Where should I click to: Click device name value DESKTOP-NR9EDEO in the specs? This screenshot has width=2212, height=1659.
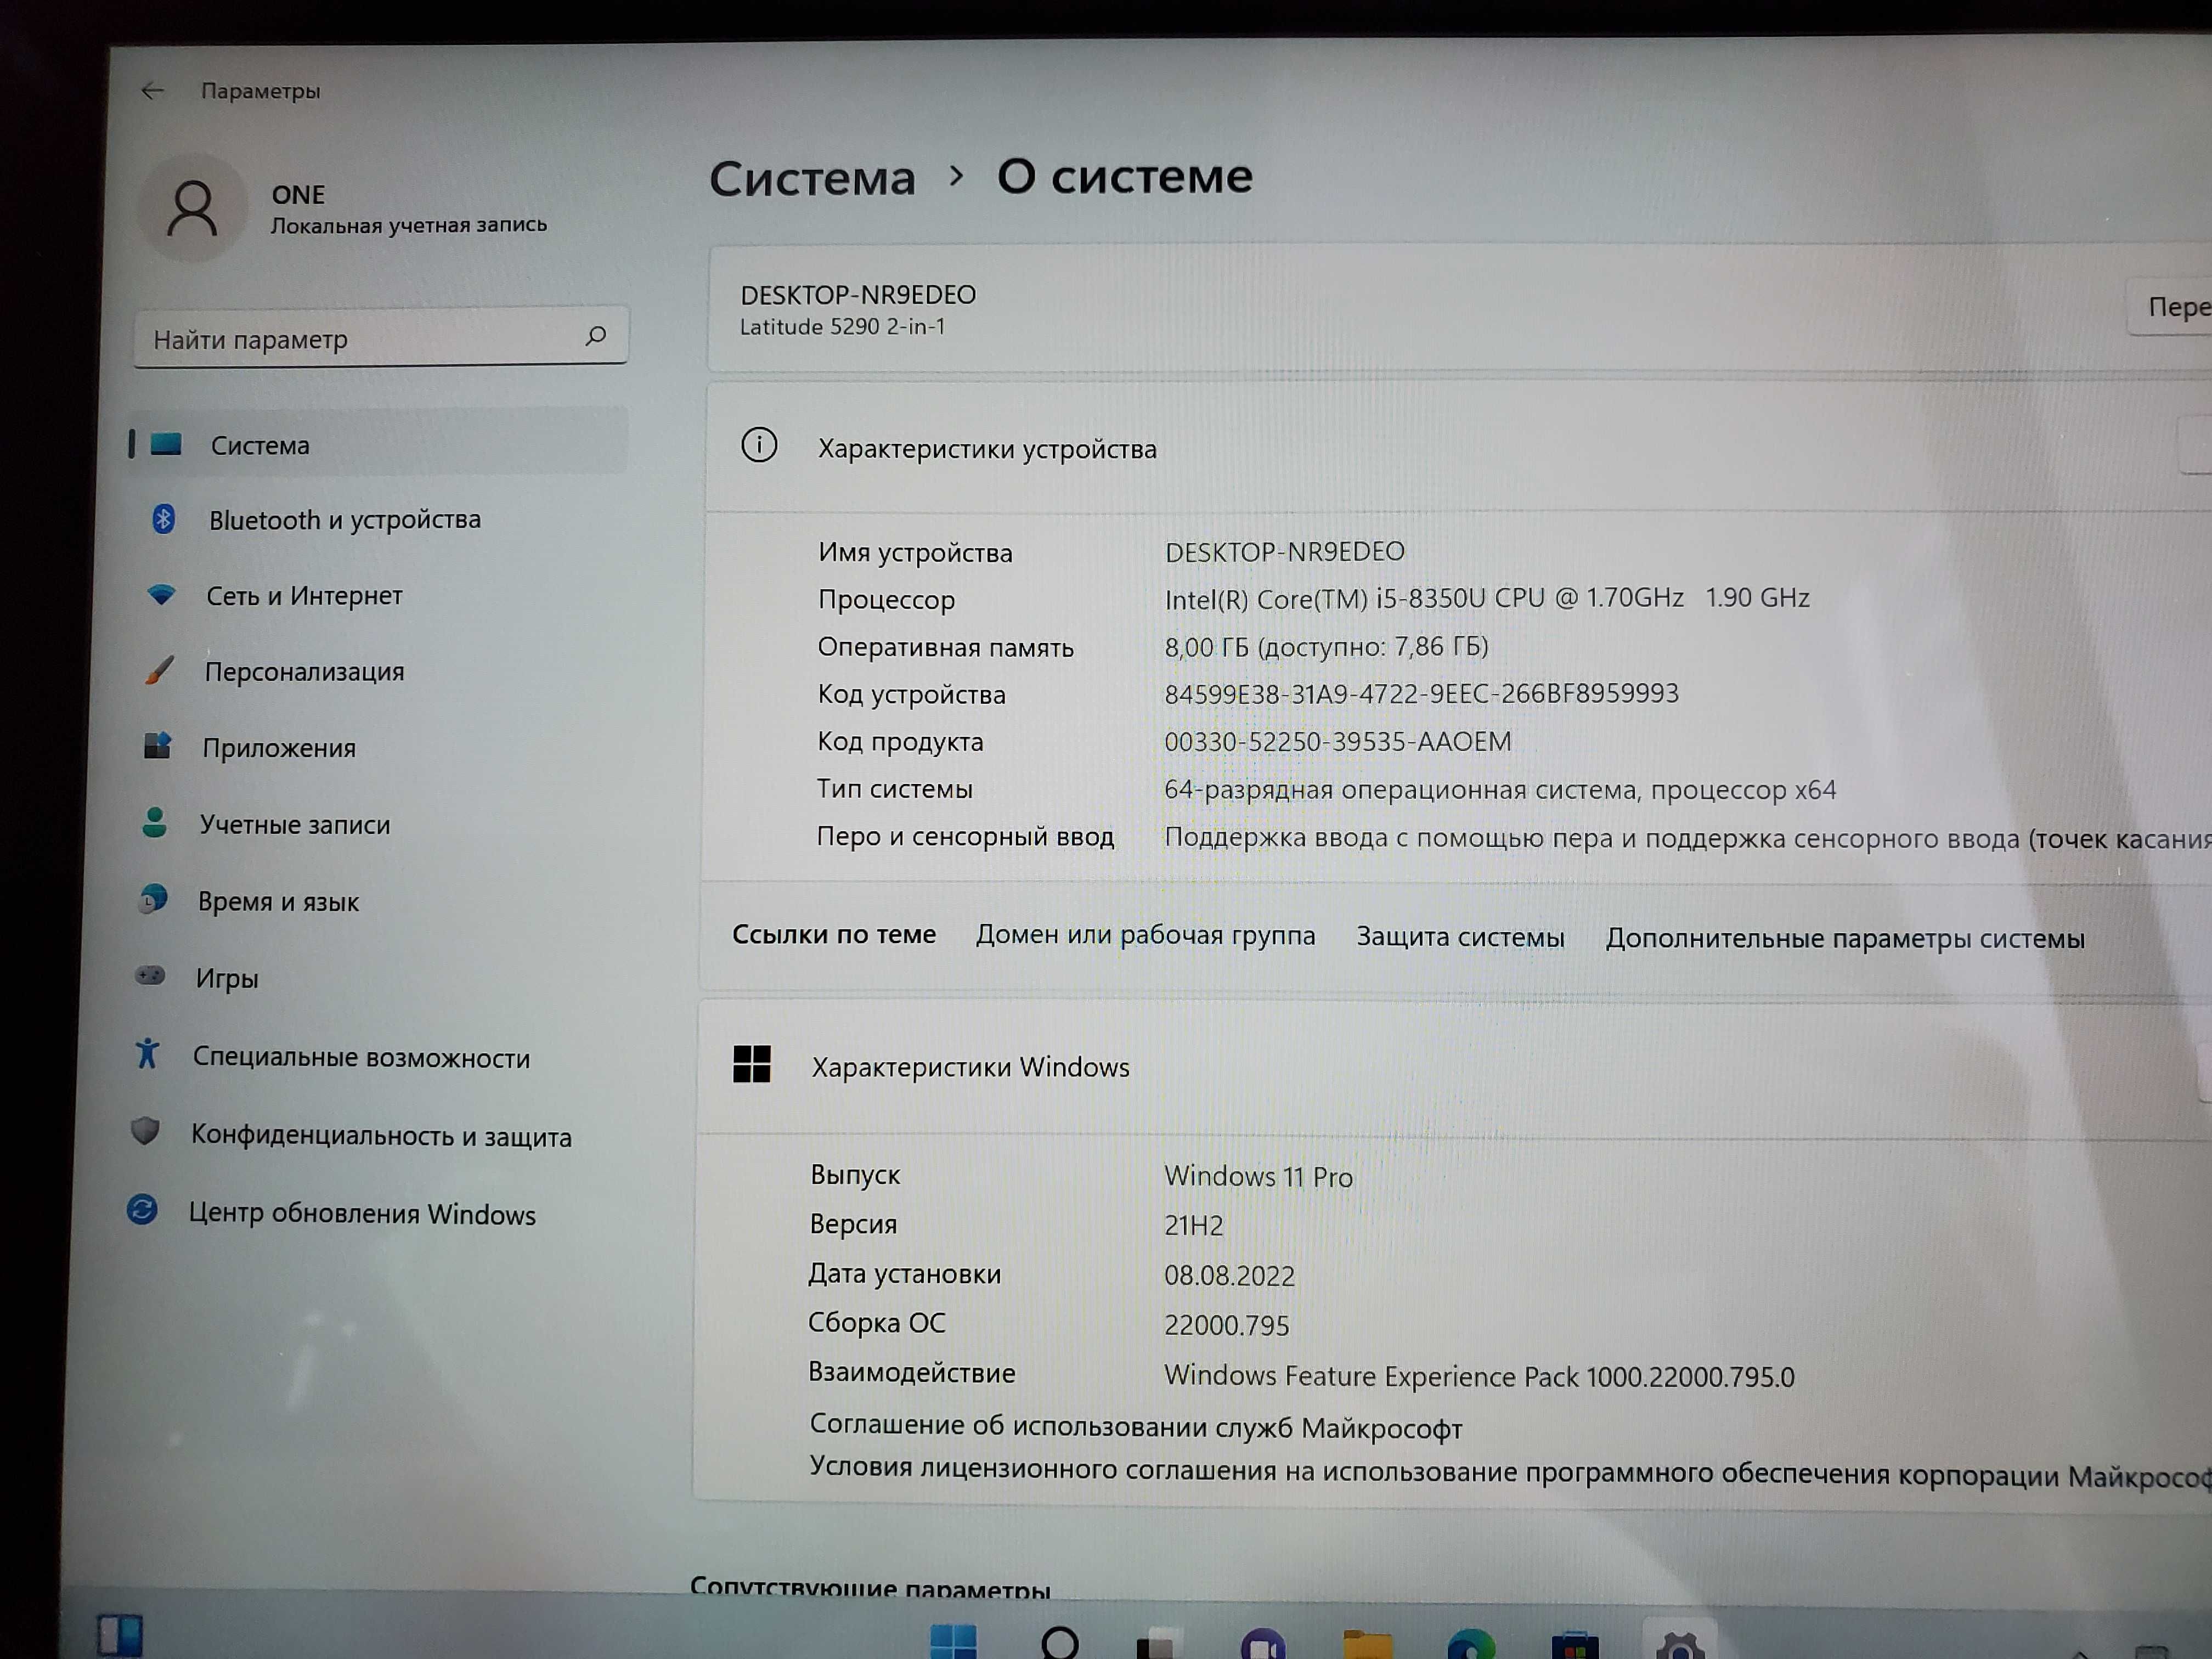click(x=1285, y=551)
